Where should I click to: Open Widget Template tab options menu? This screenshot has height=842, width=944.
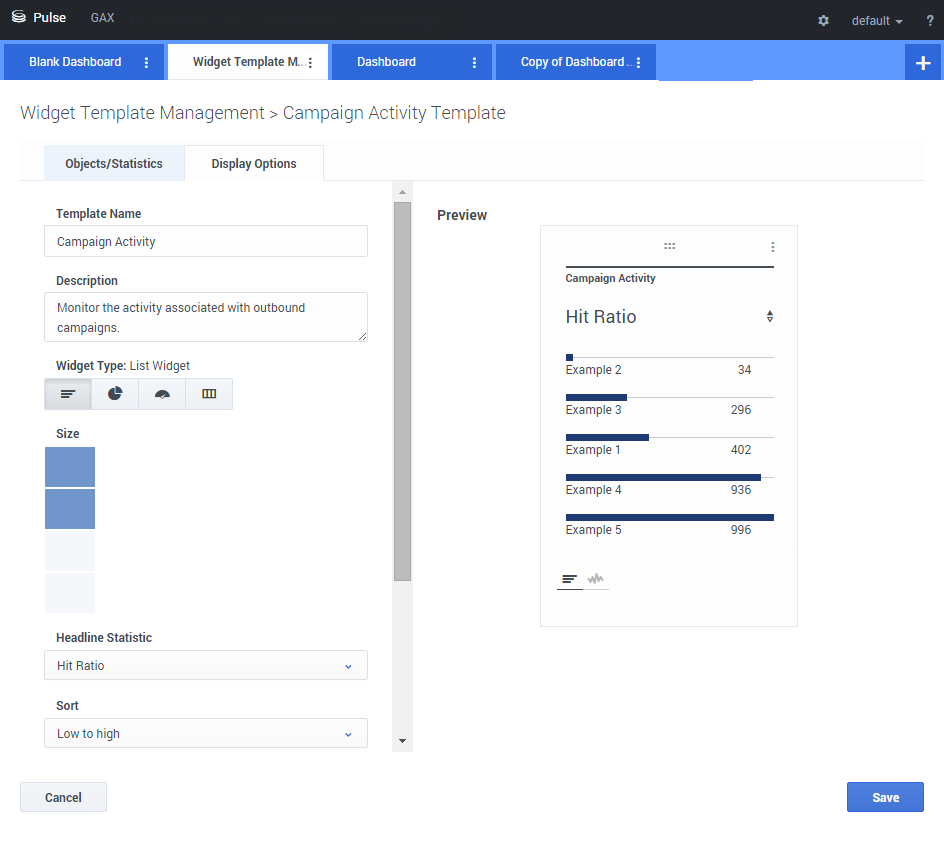311,63
